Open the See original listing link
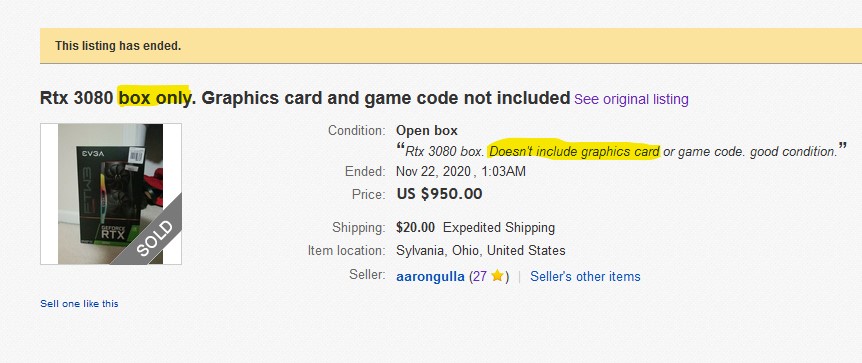This screenshot has height=363, width=862. pyautogui.click(x=631, y=100)
